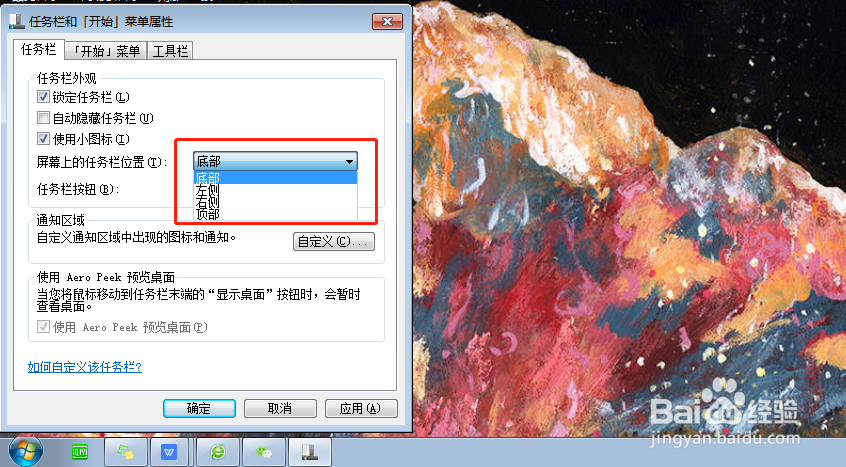Choose 左侧 in the position list
846x467 pixels.
[275, 190]
